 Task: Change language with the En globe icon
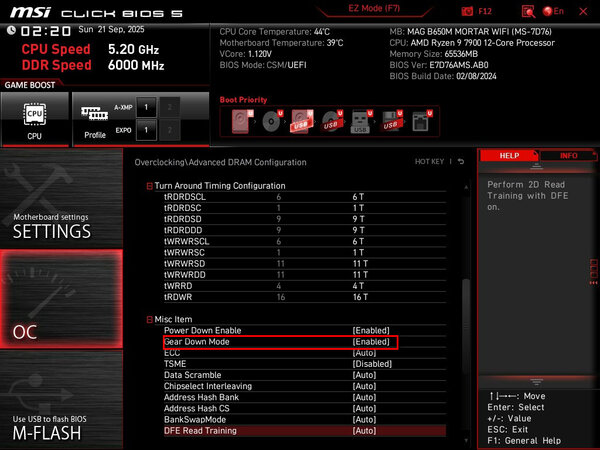(x=553, y=11)
